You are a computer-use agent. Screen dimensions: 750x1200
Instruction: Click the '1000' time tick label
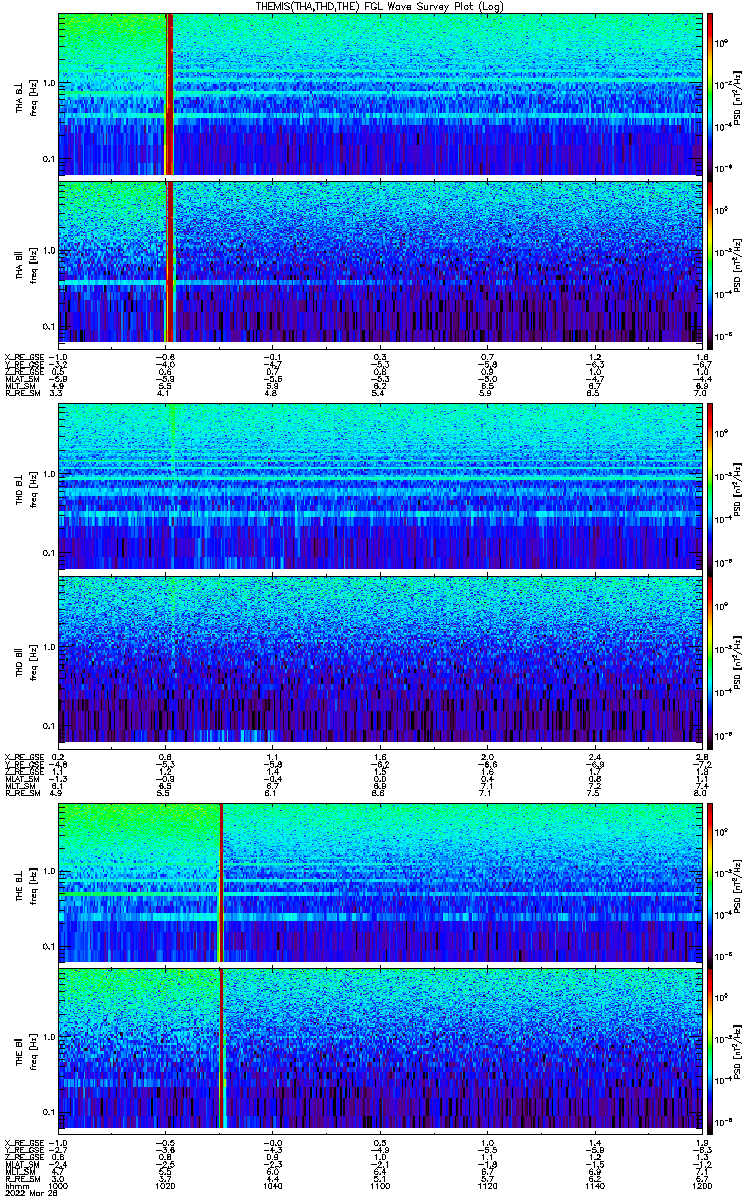coord(59,1186)
